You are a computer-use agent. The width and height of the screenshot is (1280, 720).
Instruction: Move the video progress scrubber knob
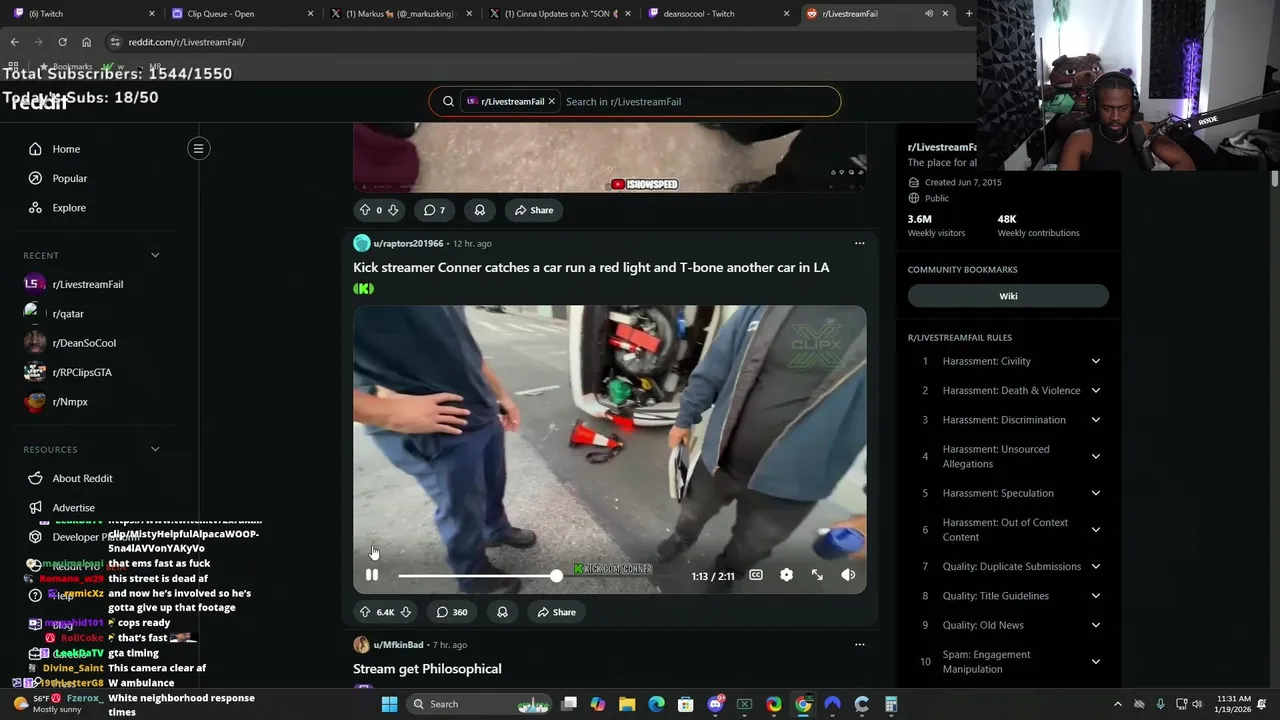[x=556, y=575]
